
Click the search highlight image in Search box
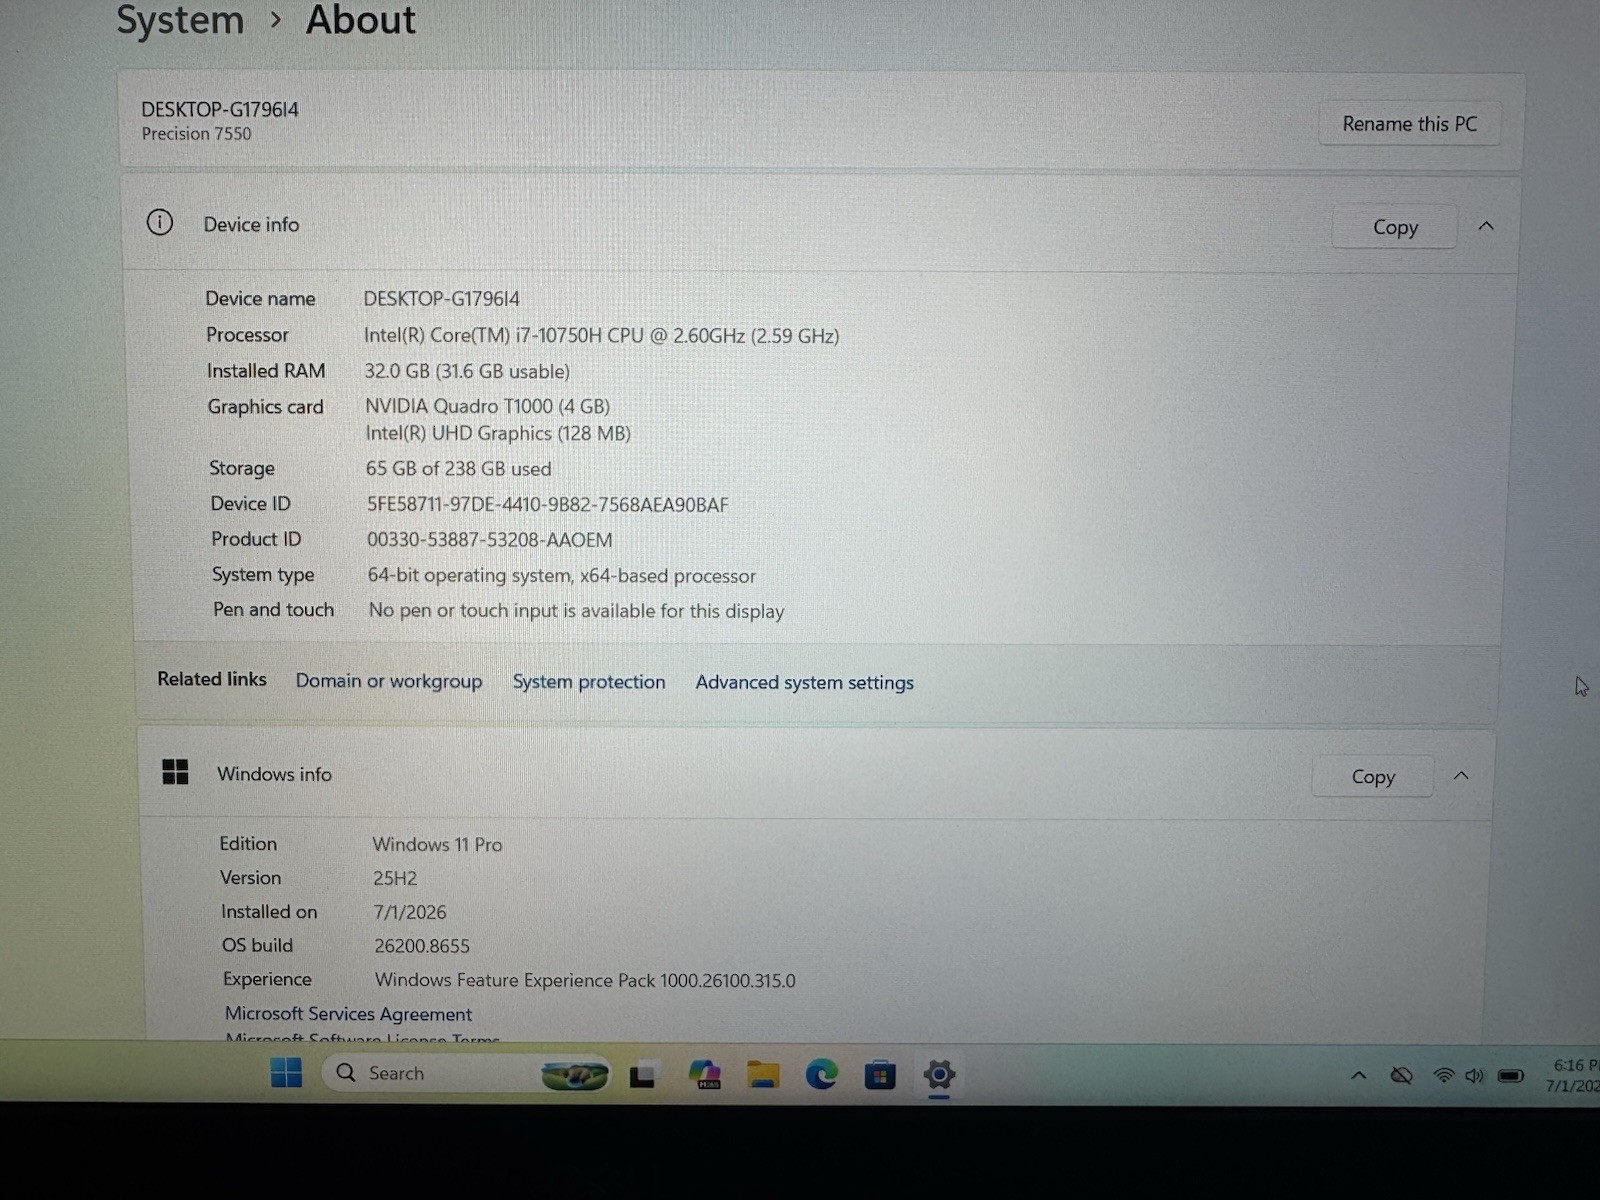point(574,1075)
